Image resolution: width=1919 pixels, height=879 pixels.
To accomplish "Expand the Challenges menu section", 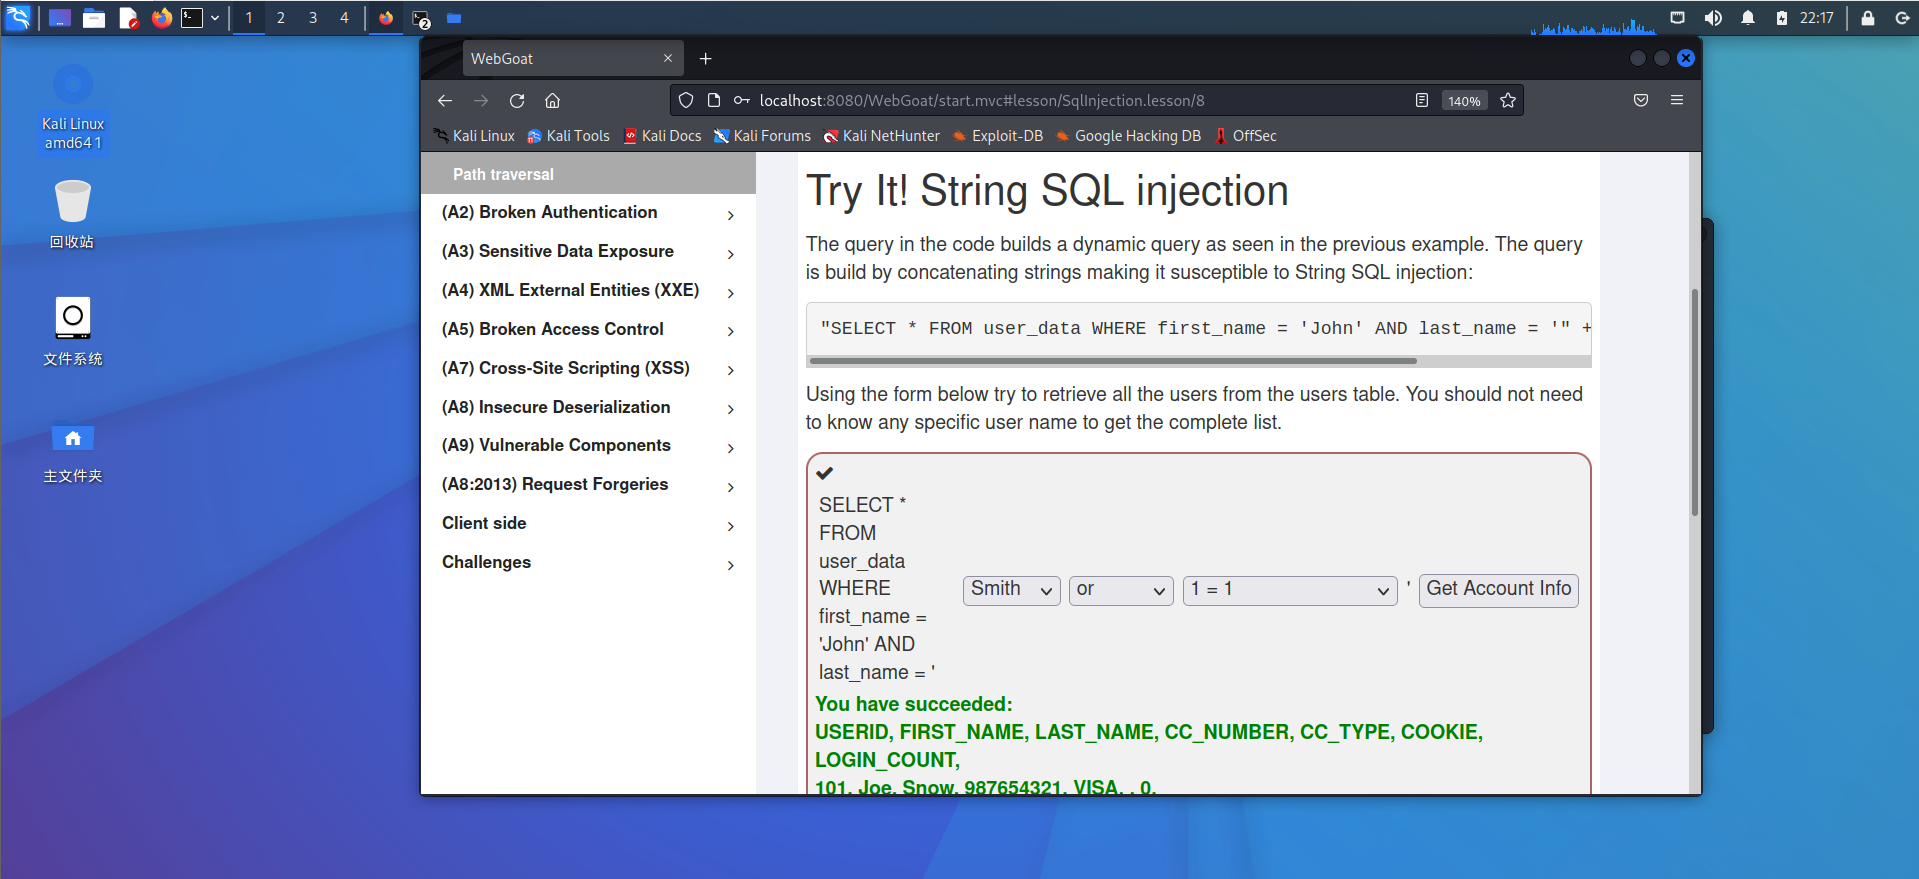I will (588, 563).
